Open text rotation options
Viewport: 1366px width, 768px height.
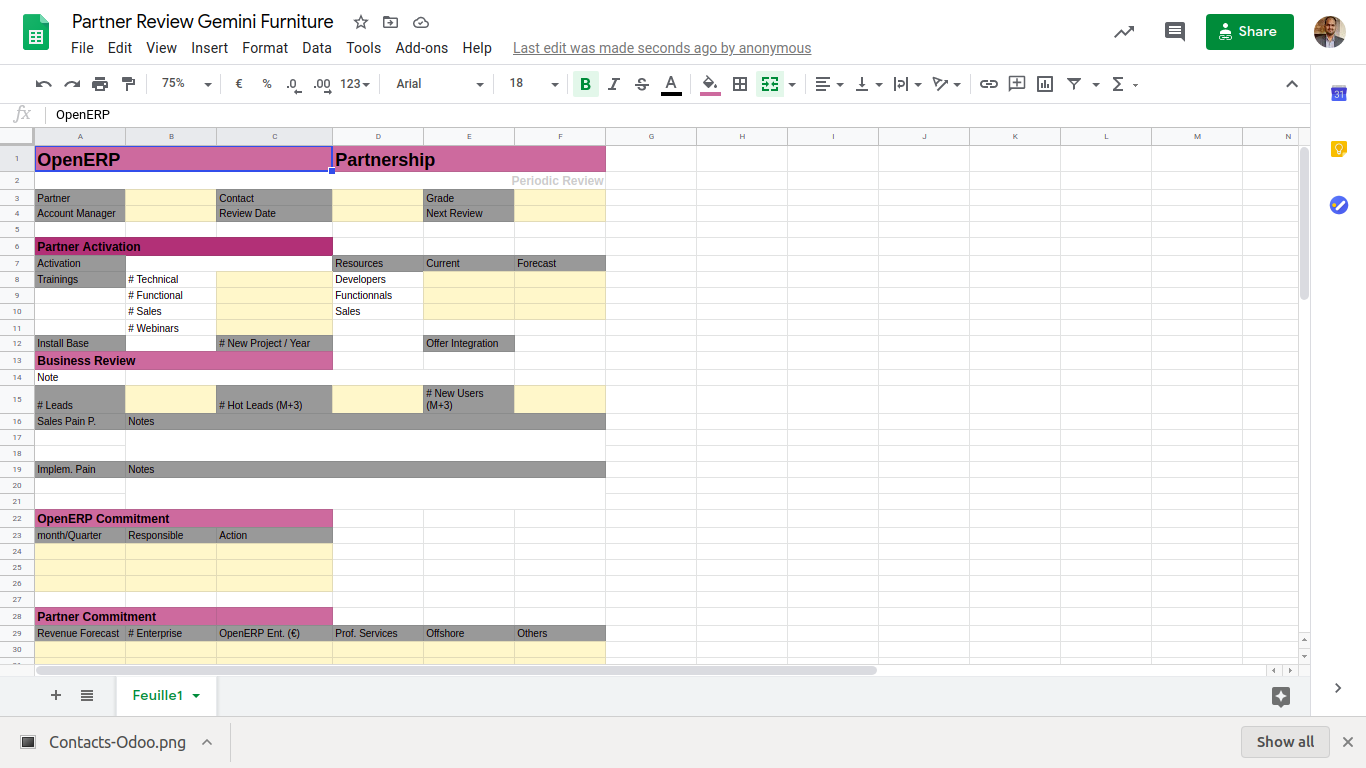coord(946,84)
